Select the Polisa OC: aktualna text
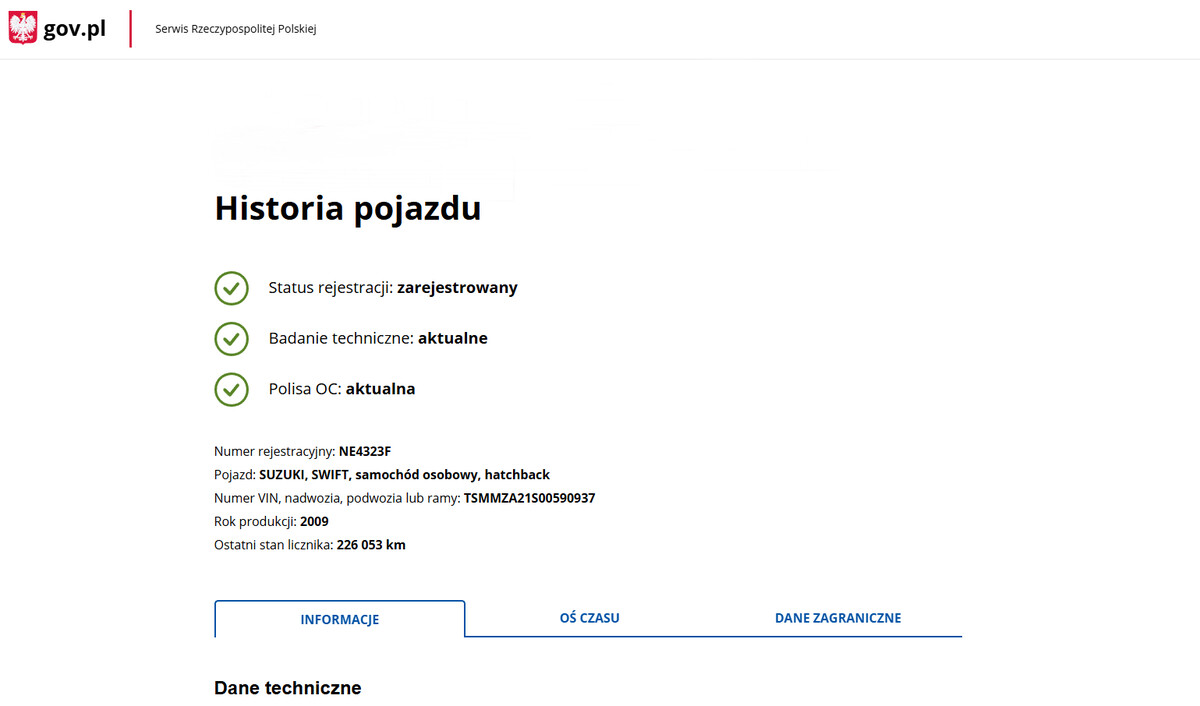The width and height of the screenshot is (1200, 706). tap(341, 389)
